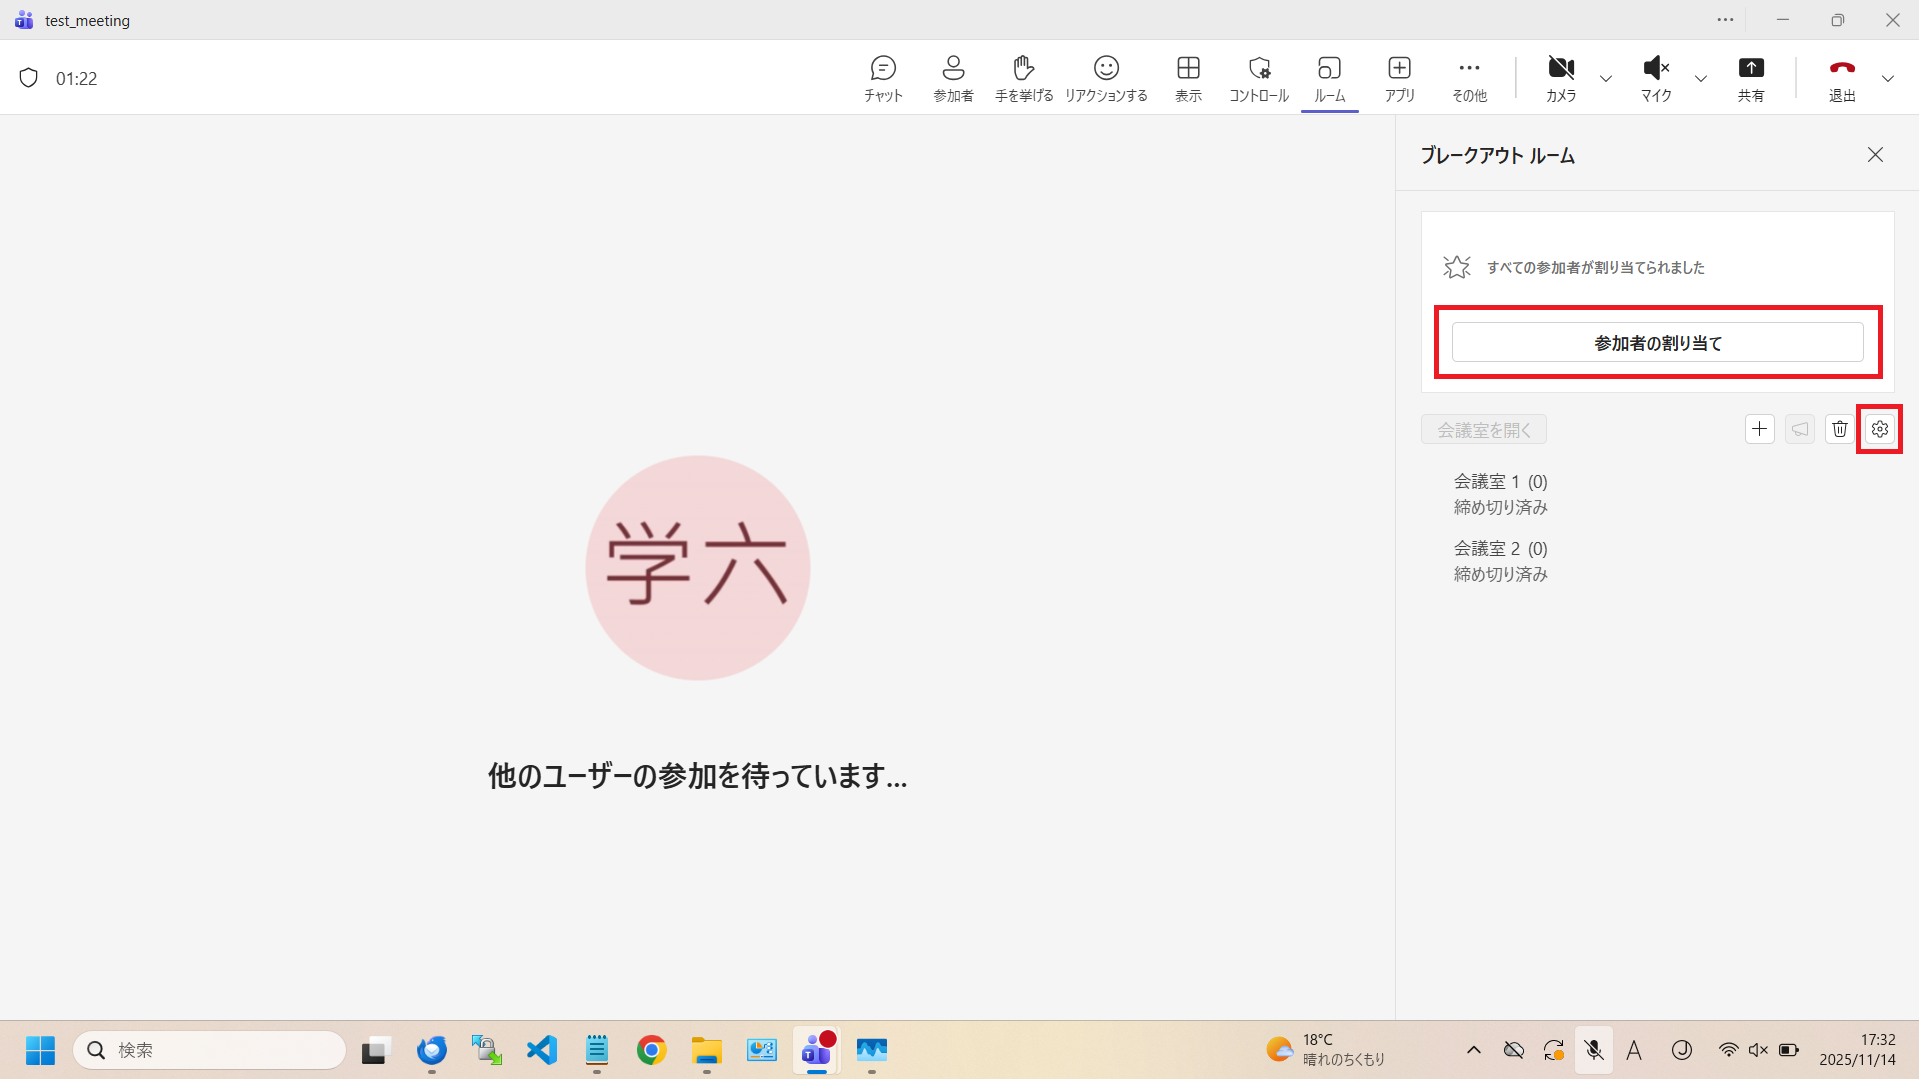Toggle the rooms (ルーム) panel
Image resolution: width=1919 pixels, height=1079 pixels.
[1329, 78]
